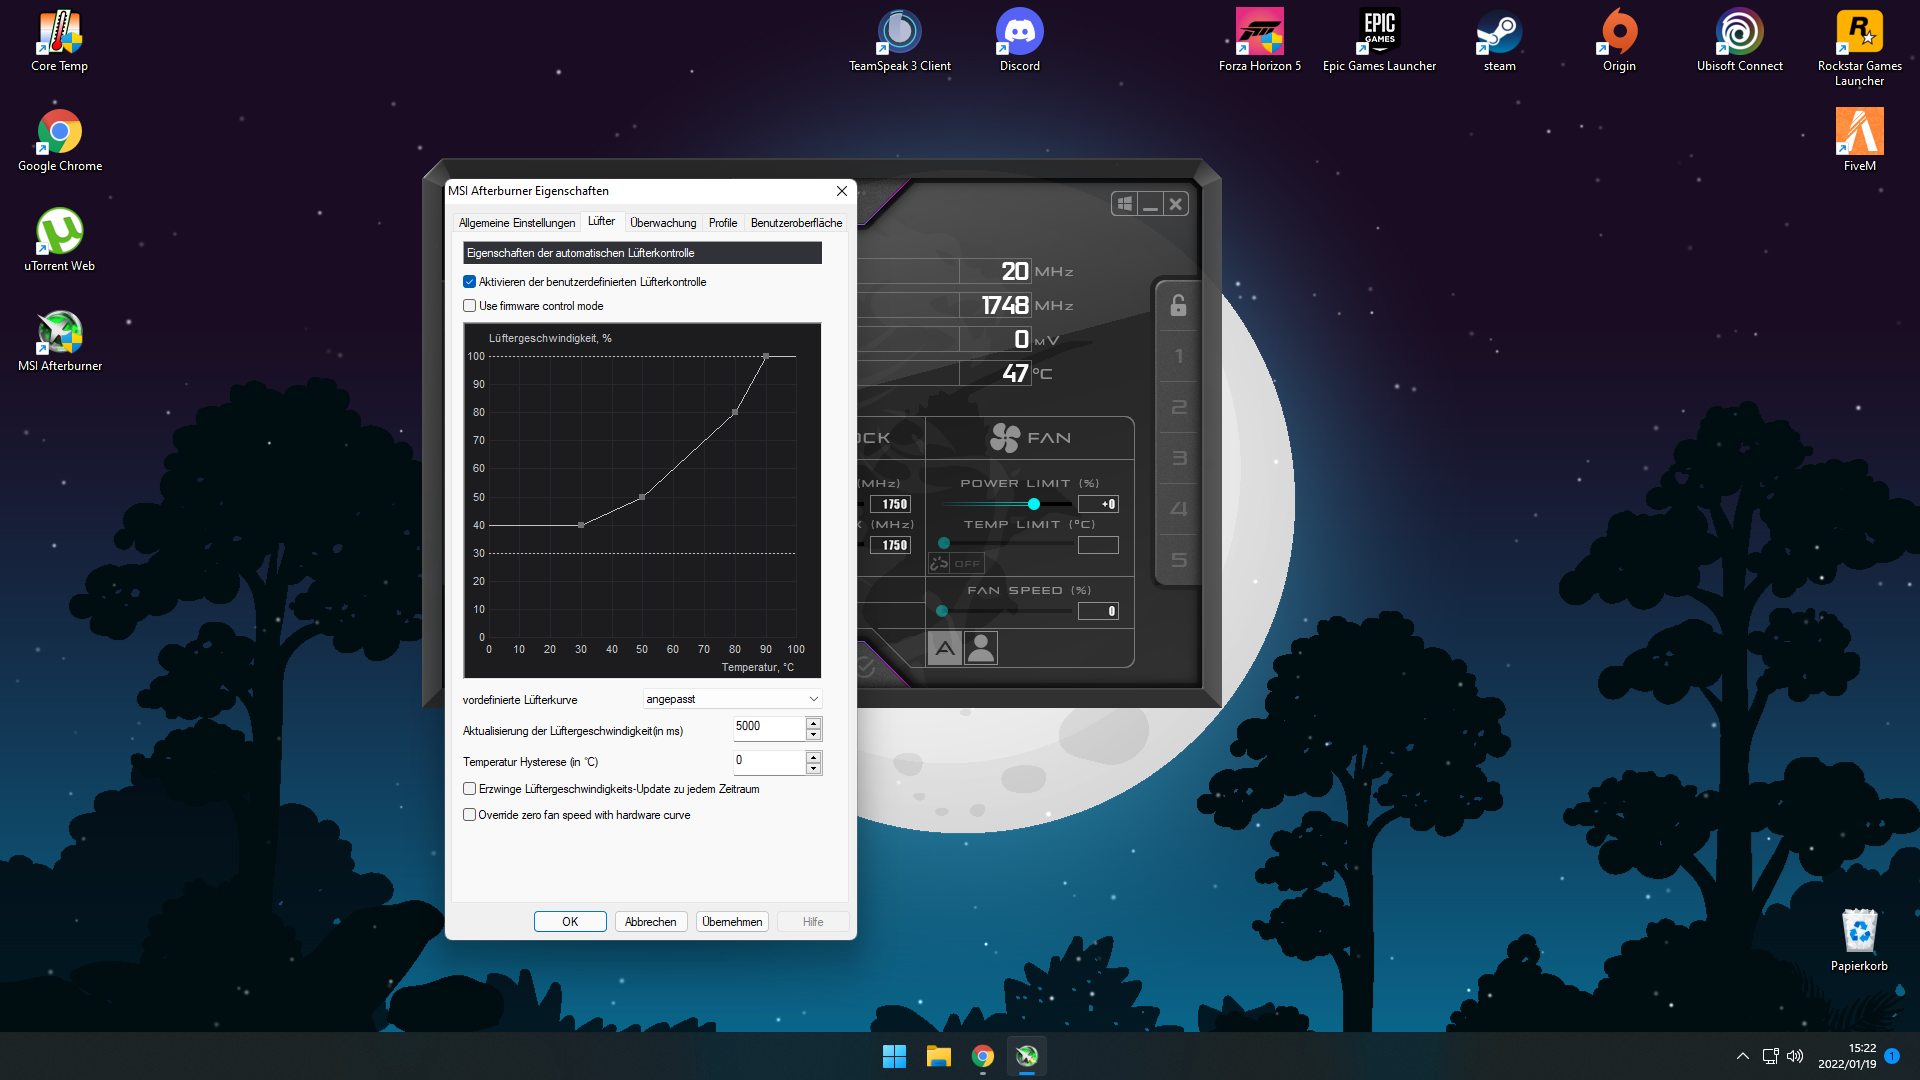Switch to the Überwachung tab

pos(663,223)
